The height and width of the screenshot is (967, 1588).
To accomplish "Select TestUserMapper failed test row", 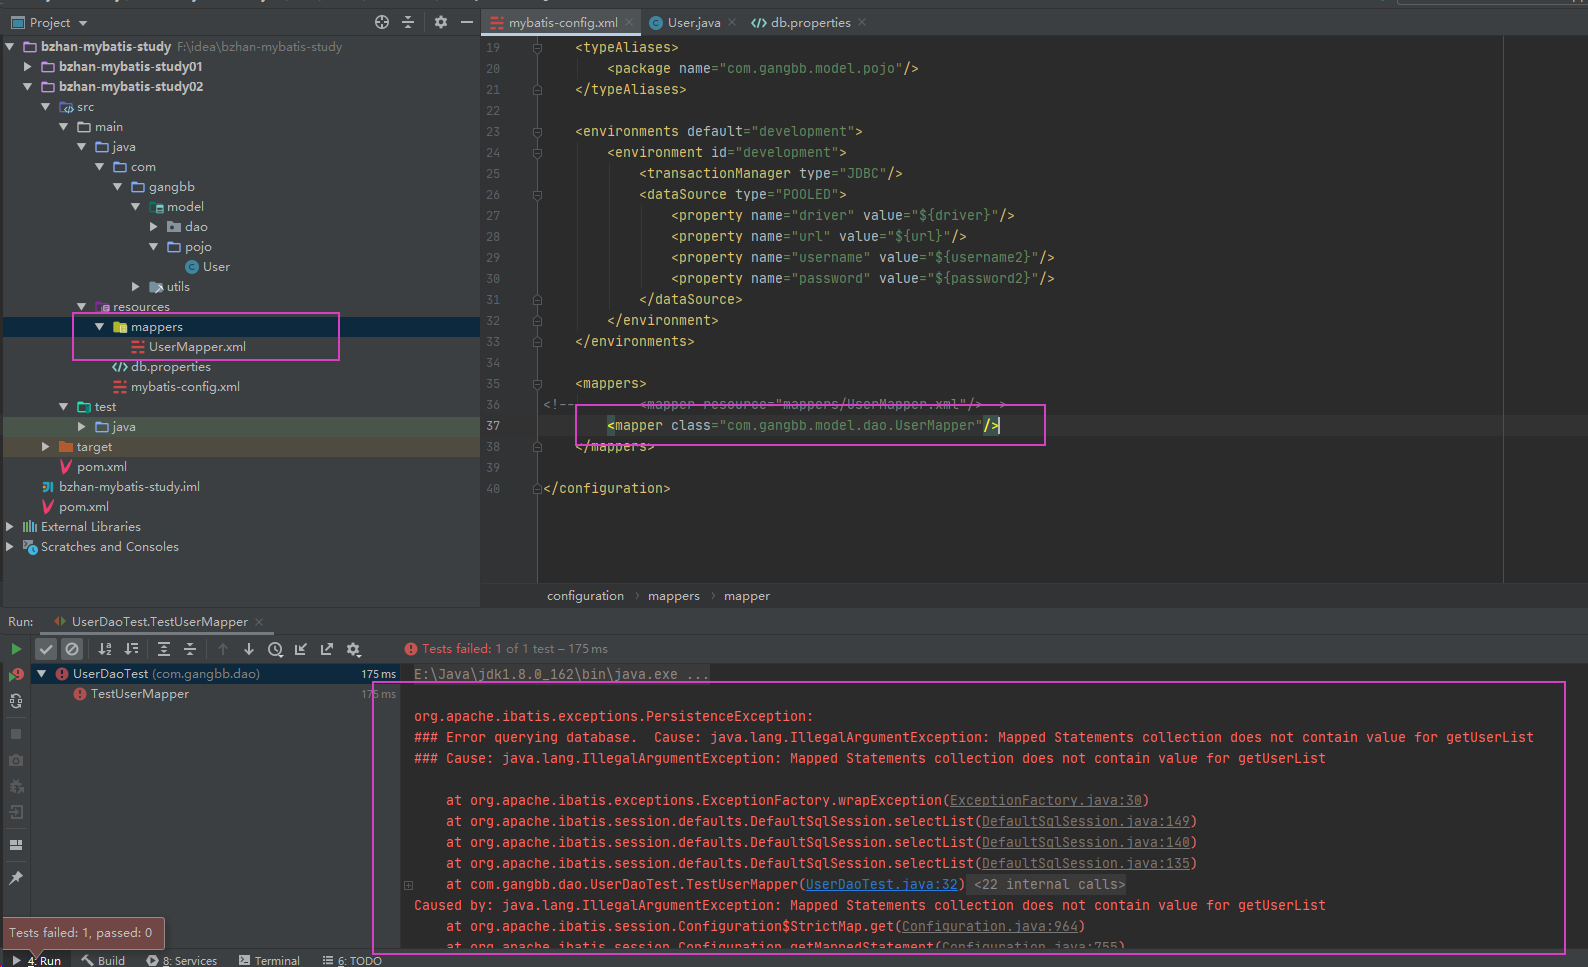I will (x=139, y=694).
